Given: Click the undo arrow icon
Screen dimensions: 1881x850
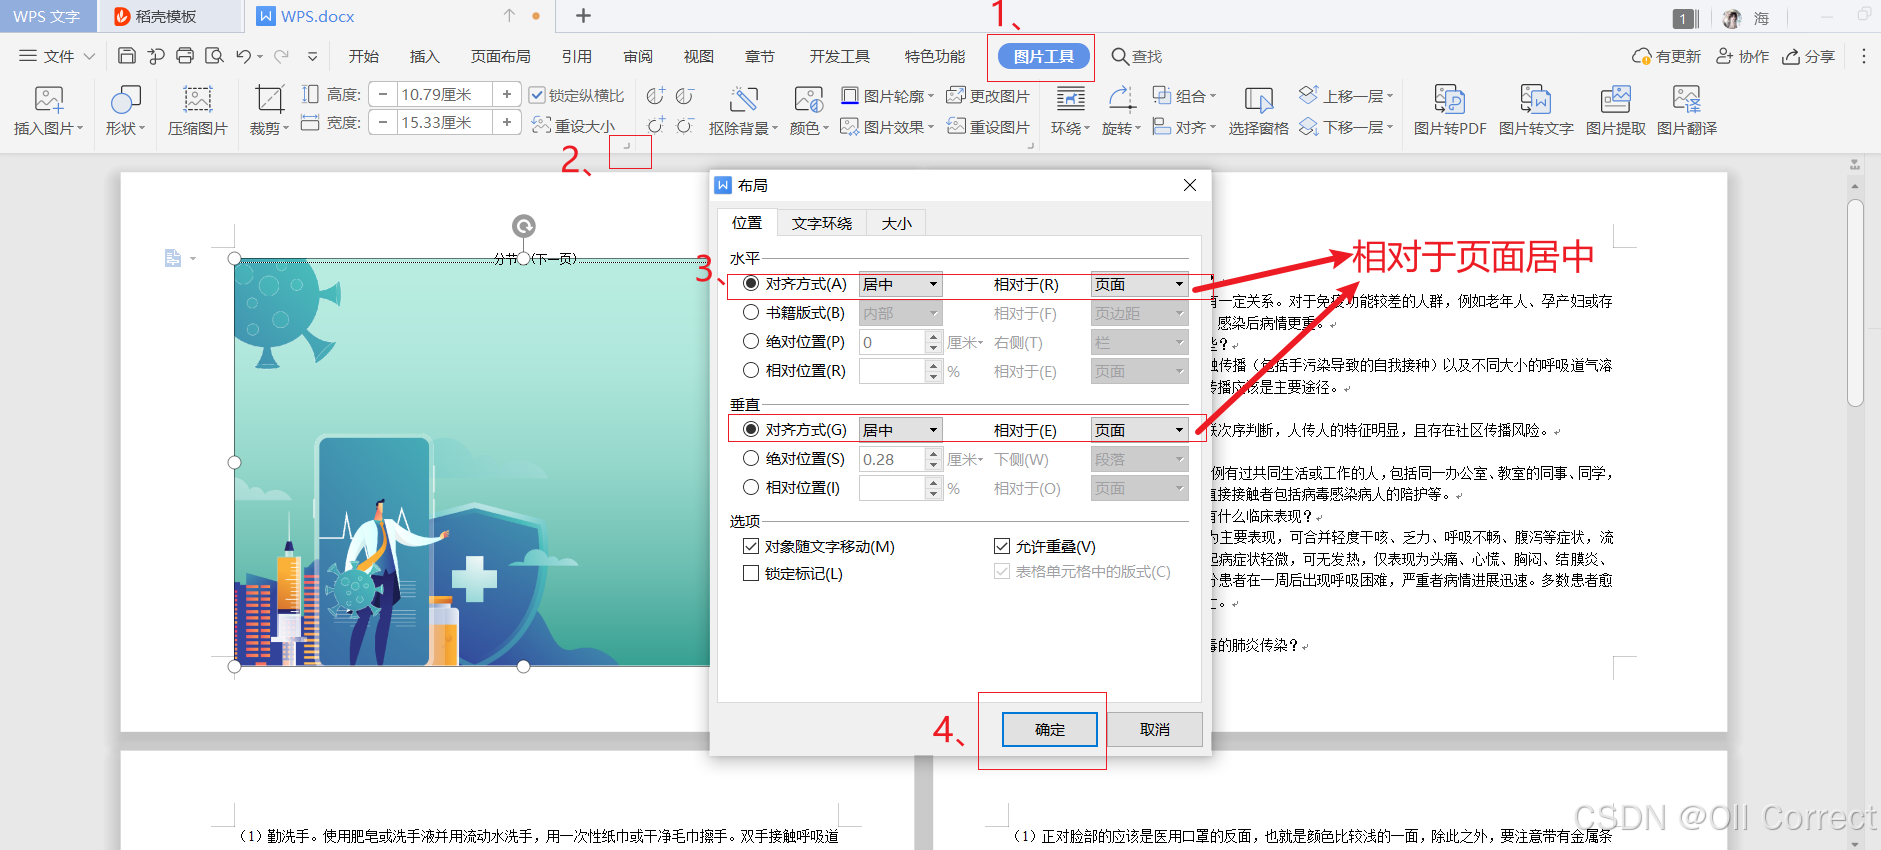Looking at the screenshot, I should pos(243,56).
